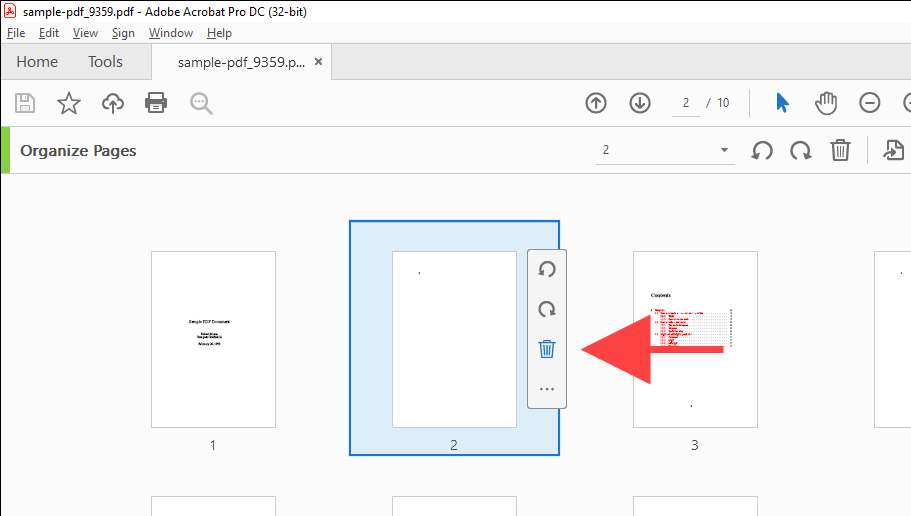Select the page 3 Contents thumbnail

coord(695,339)
